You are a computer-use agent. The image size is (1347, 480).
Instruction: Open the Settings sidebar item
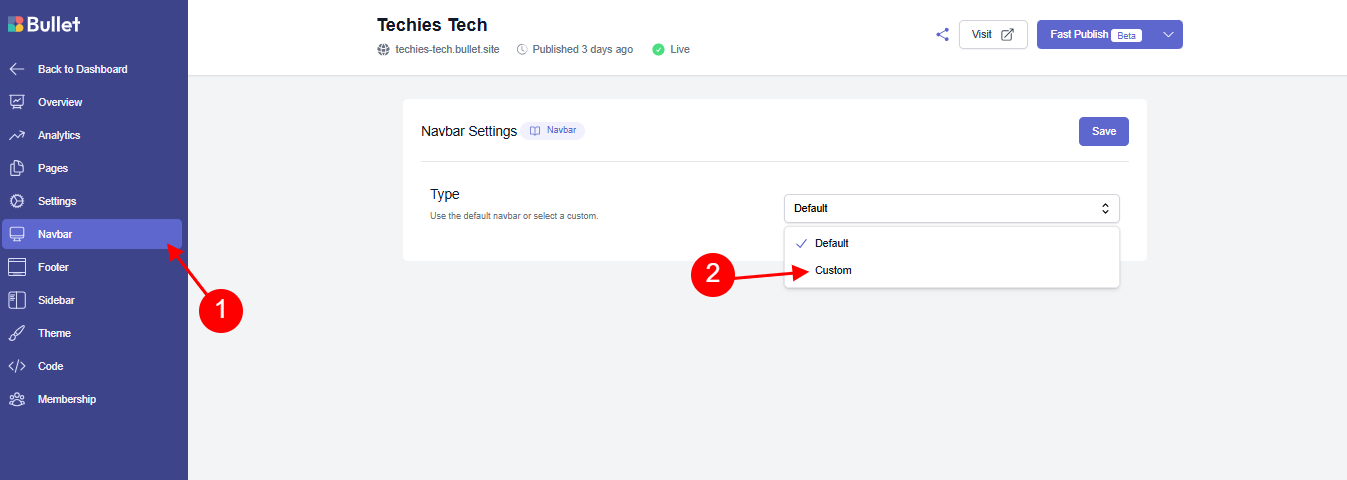(x=92, y=201)
